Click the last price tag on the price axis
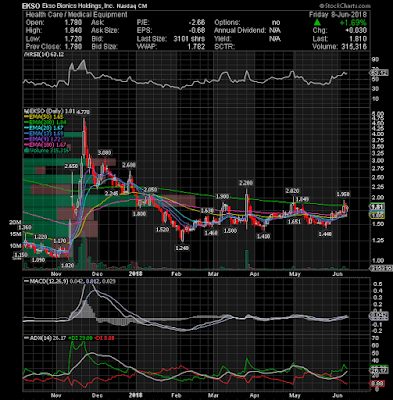393x400 pixels. coord(377,207)
